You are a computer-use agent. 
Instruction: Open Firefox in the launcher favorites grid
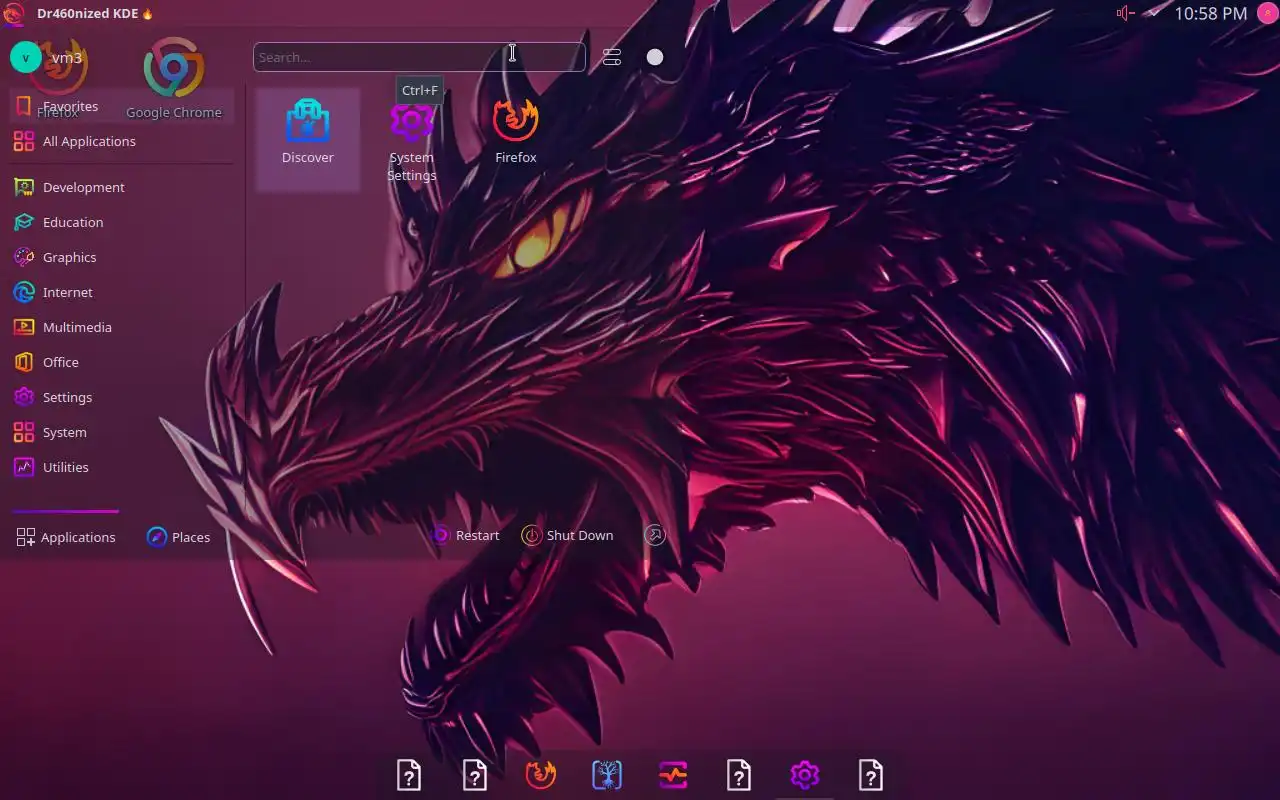click(516, 139)
